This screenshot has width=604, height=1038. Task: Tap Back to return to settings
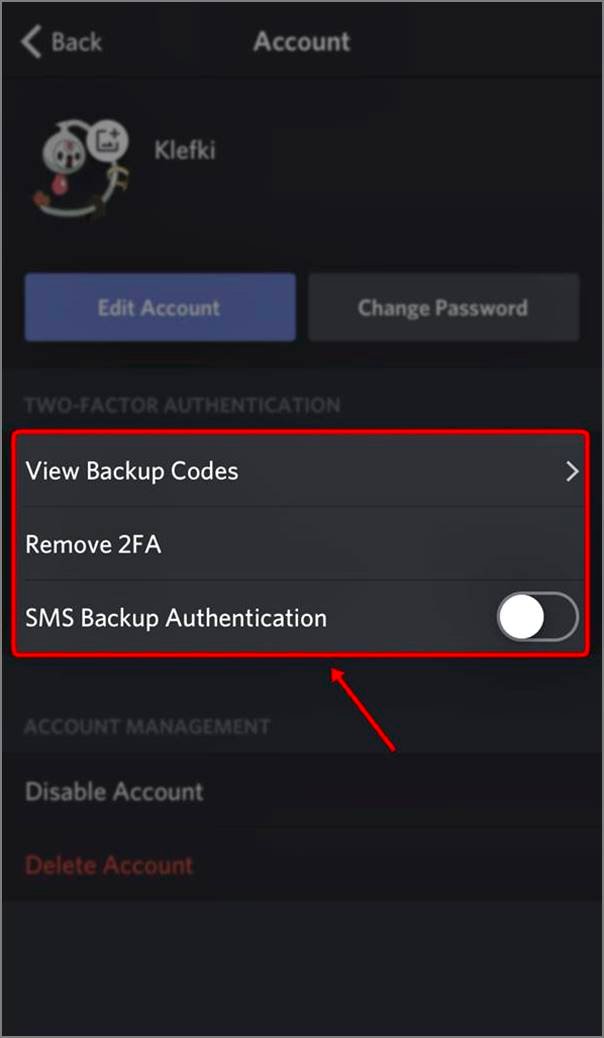[60, 41]
